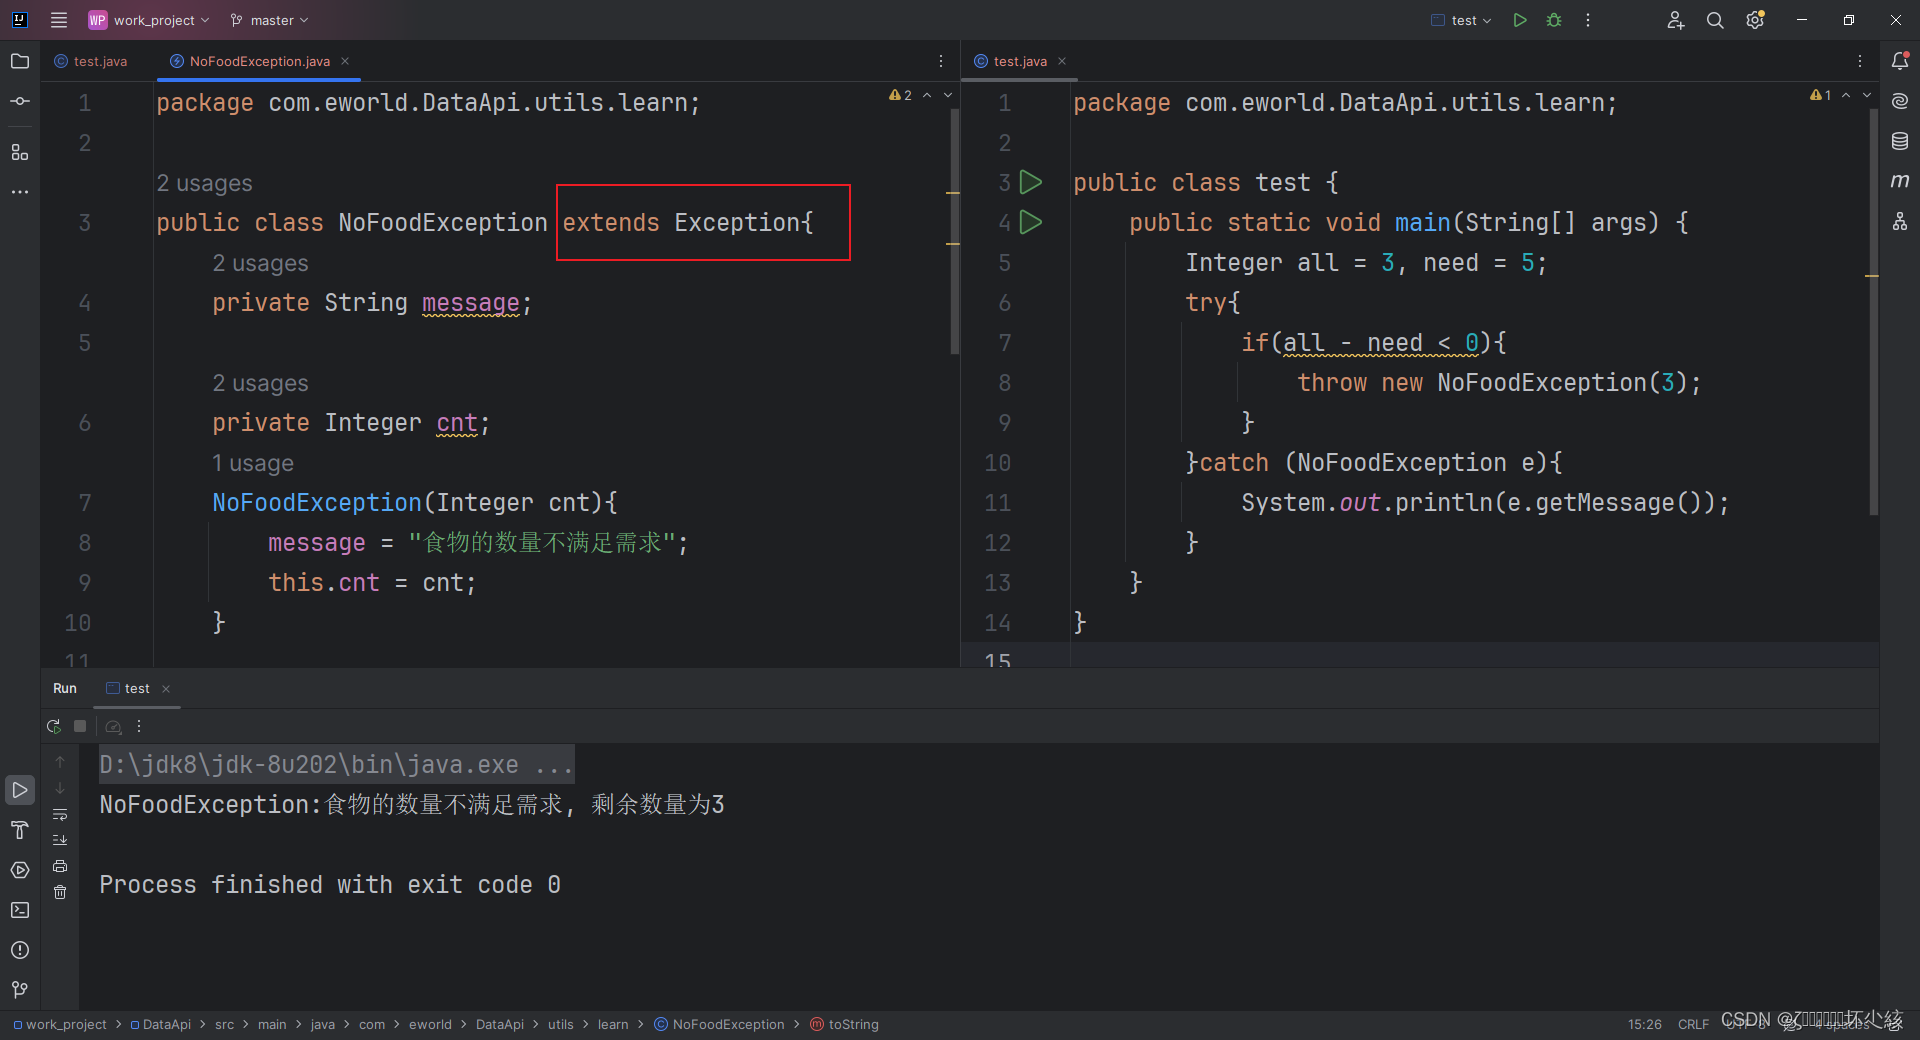Close the NoFoodException.java tab
Image resolution: width=1920 pixels, height=1040 pixels.
(345, 61)
